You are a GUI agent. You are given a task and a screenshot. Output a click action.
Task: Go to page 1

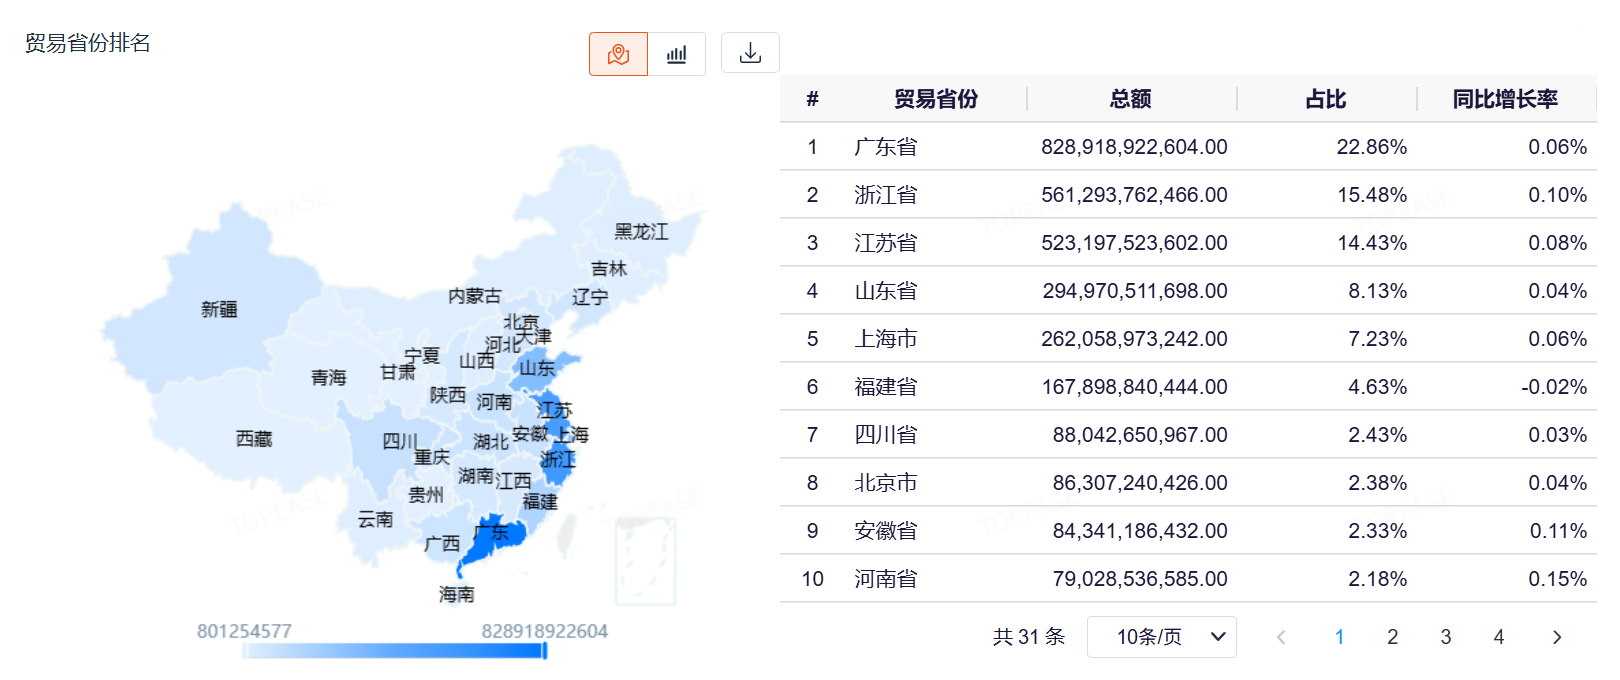tap(1339, 637)
